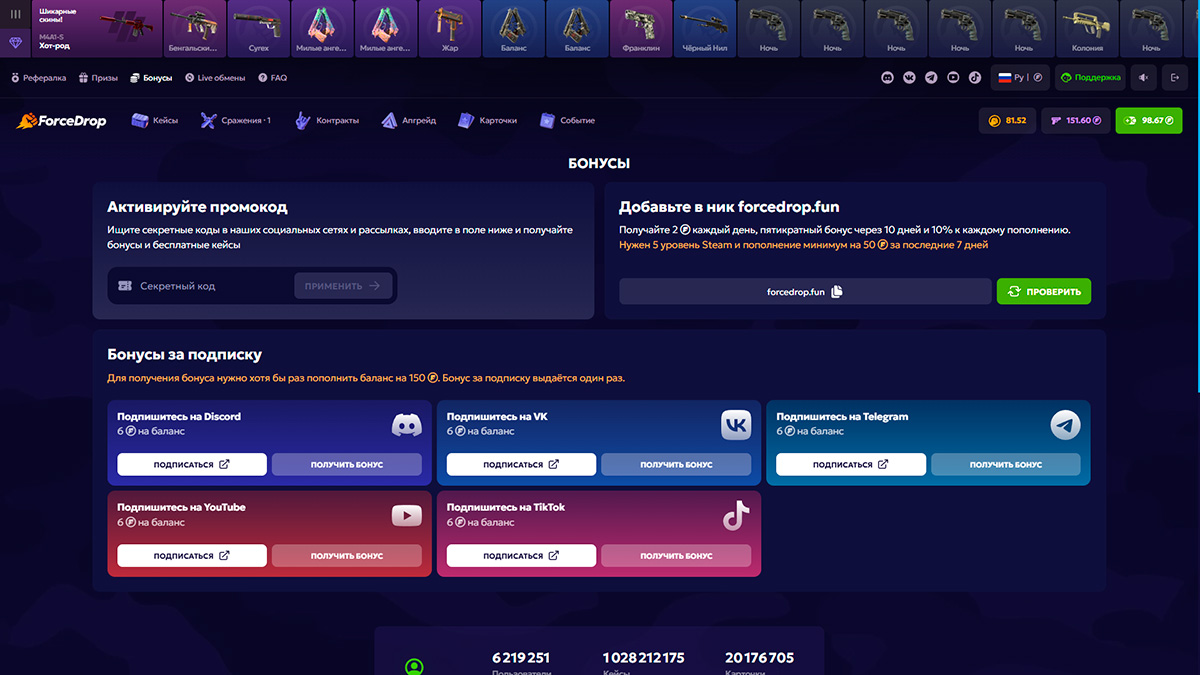This screenshot has height=675, width=1200.
Task: Click Получить бонус on the Discord card
Action: tap(347, 465)
